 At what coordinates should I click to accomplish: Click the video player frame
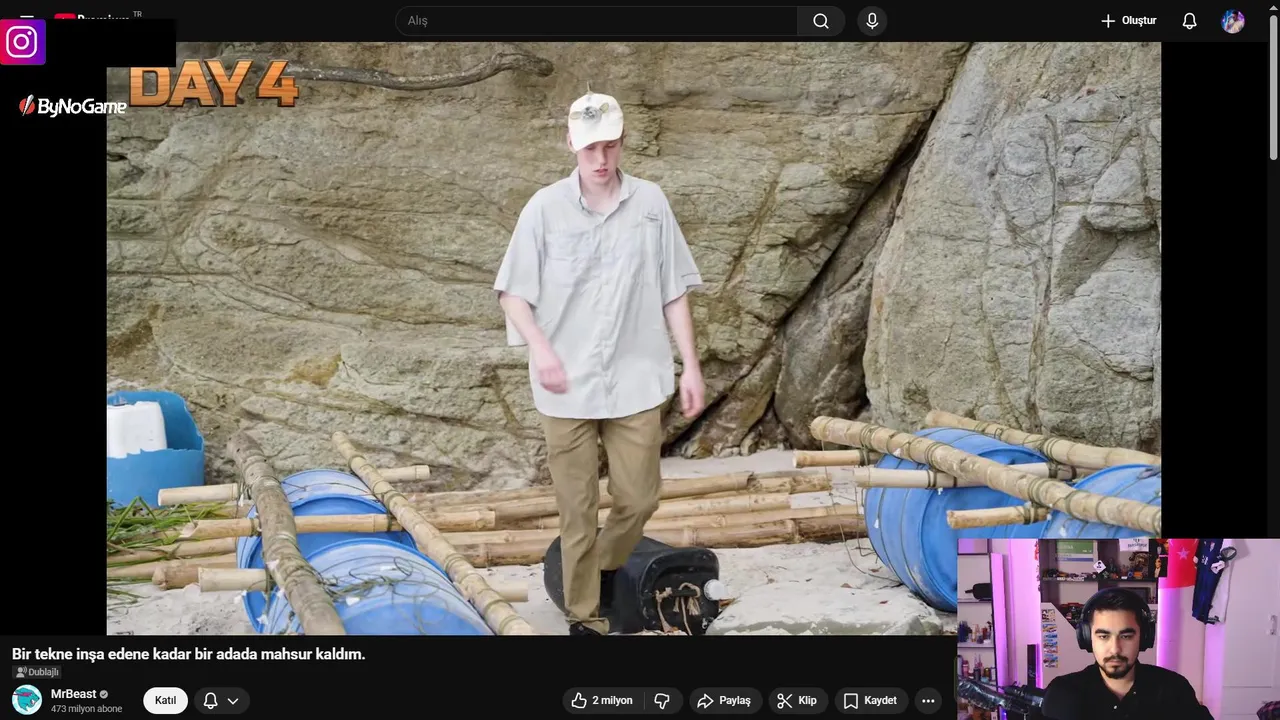coord(634,338)
